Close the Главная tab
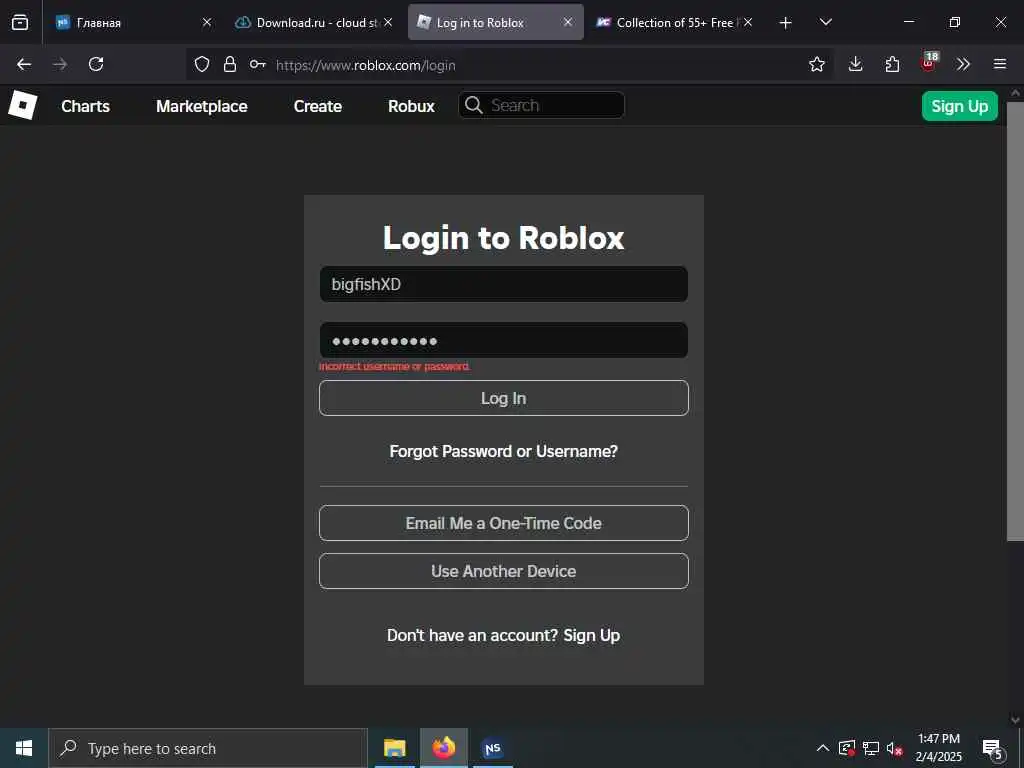1024x768 pixels. [x=206, y=22]
